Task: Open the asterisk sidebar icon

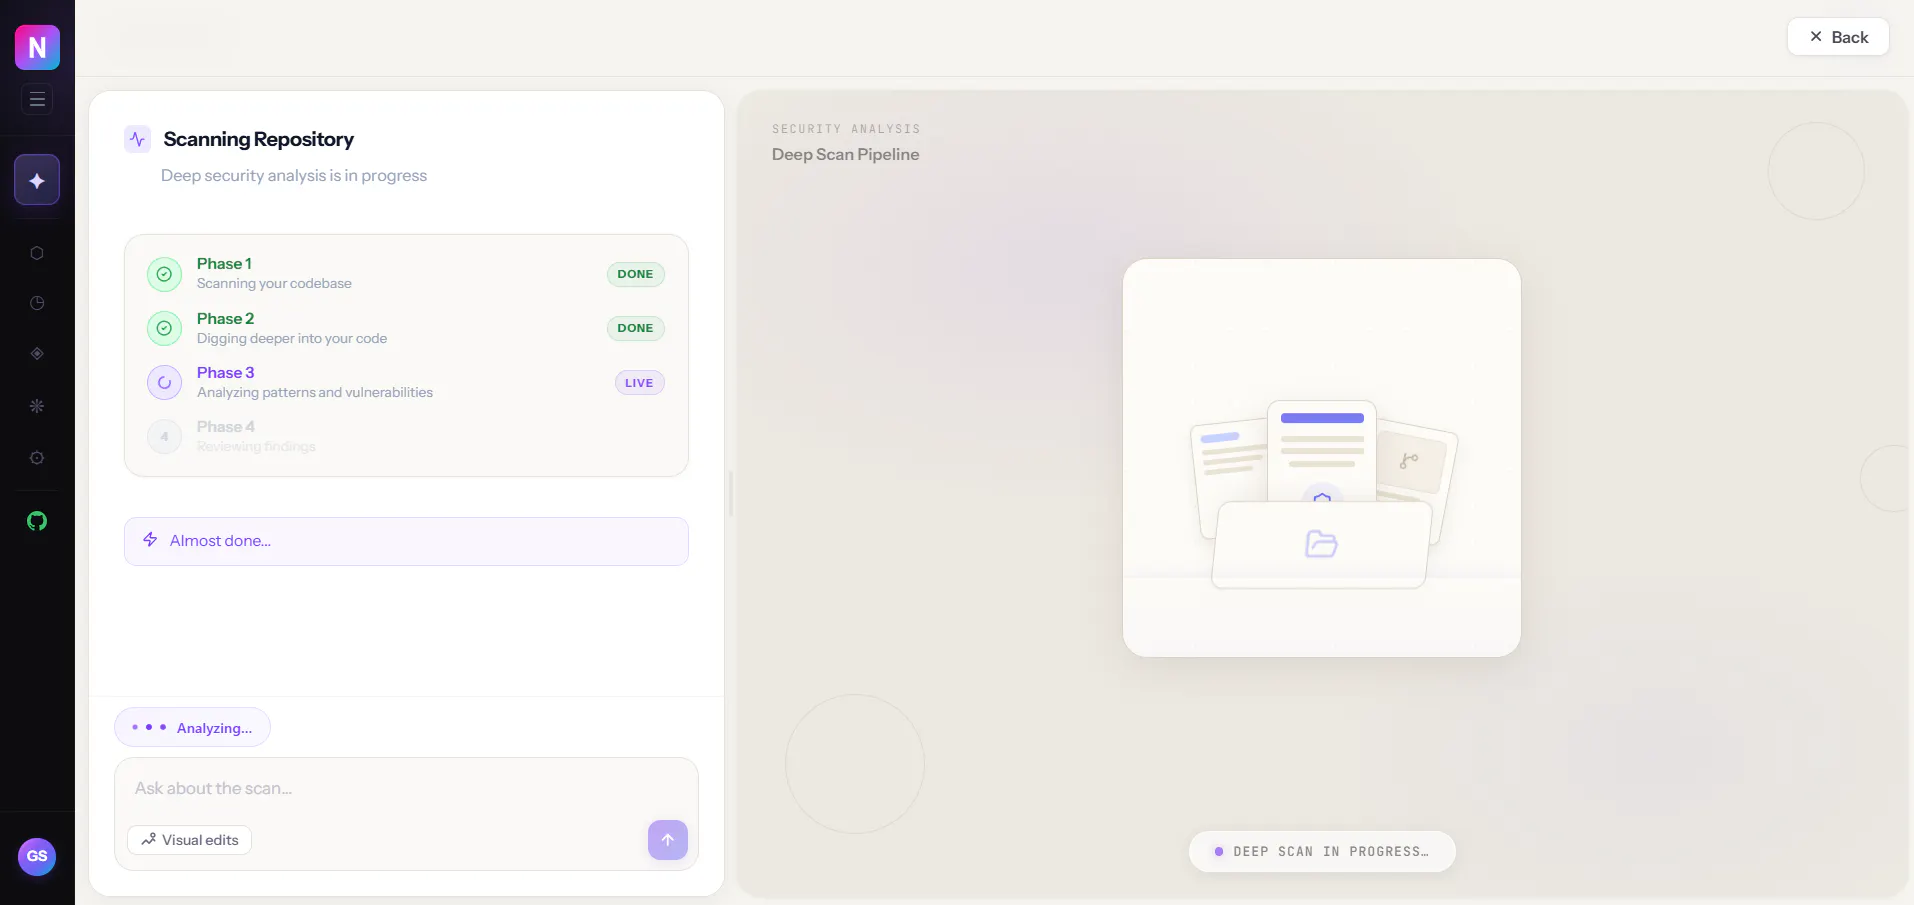Action: pos(37,406)
